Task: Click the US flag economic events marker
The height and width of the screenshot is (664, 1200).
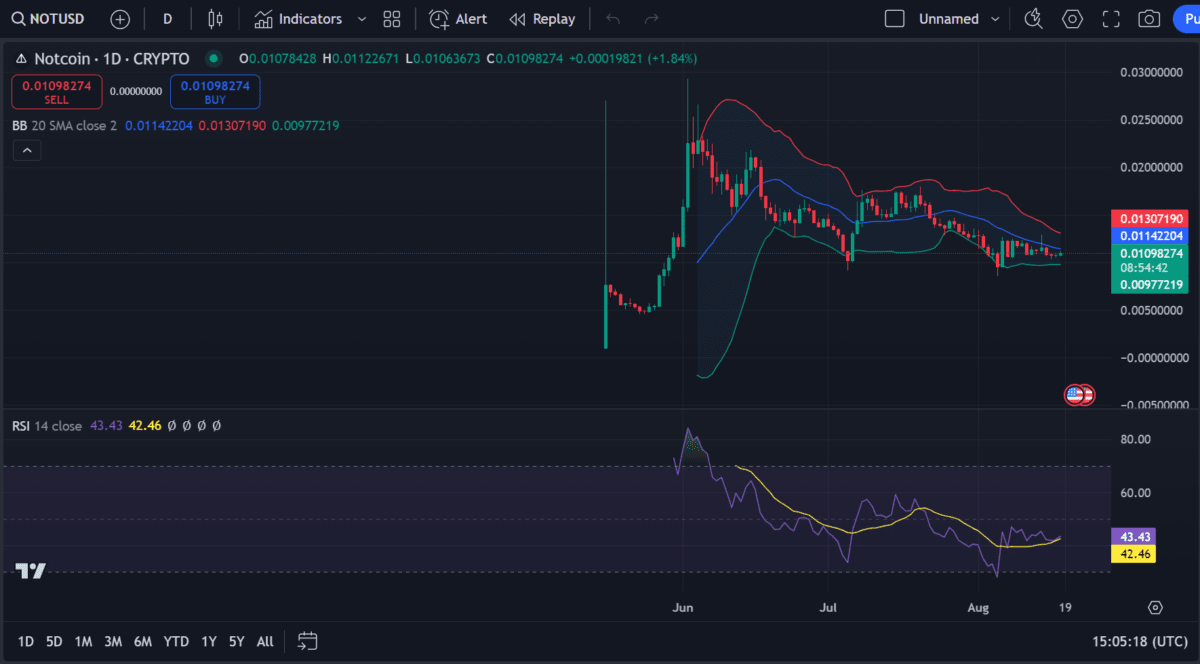Action: pos(1075,395)
